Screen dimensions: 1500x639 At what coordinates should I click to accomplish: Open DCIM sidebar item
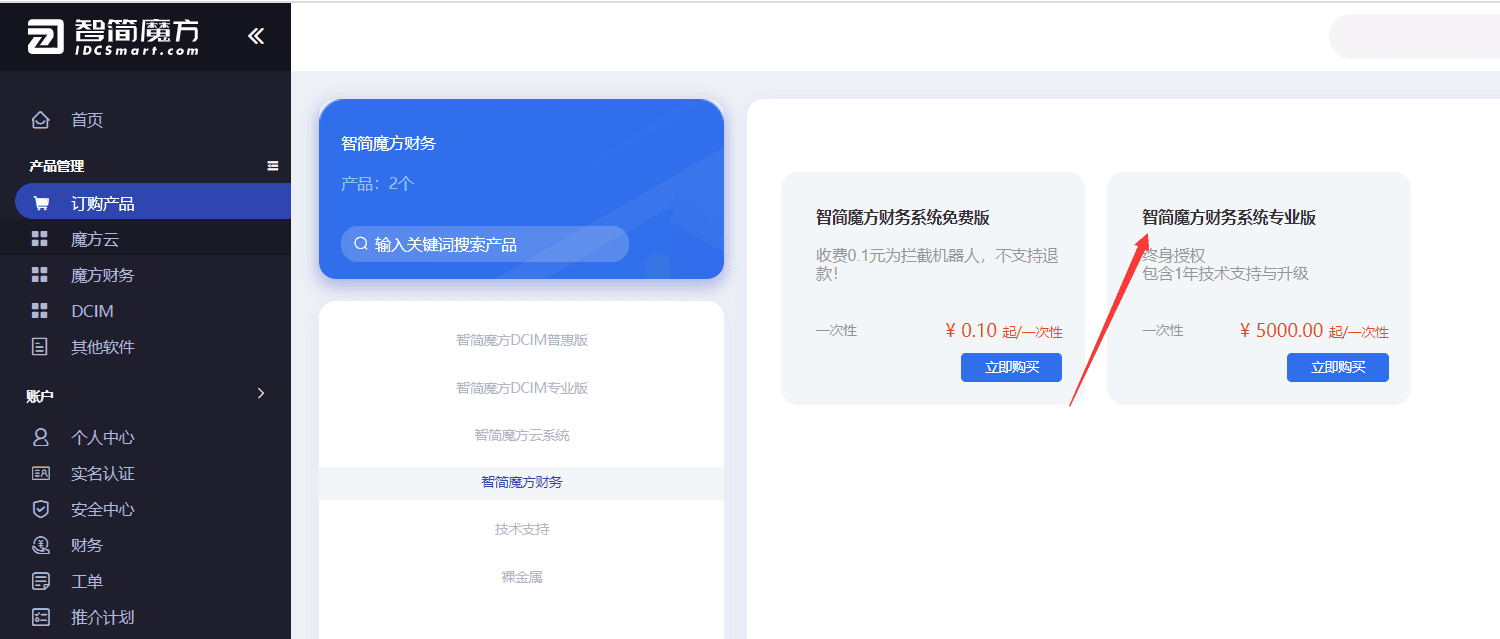point(92,311)
